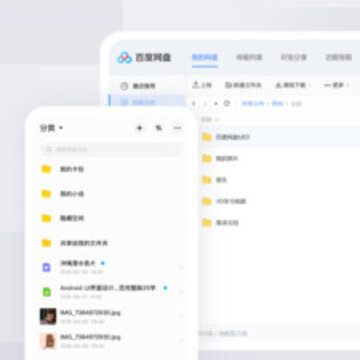Open the 隐藏空间 folder in mobile list

click(x=111, y=218)
